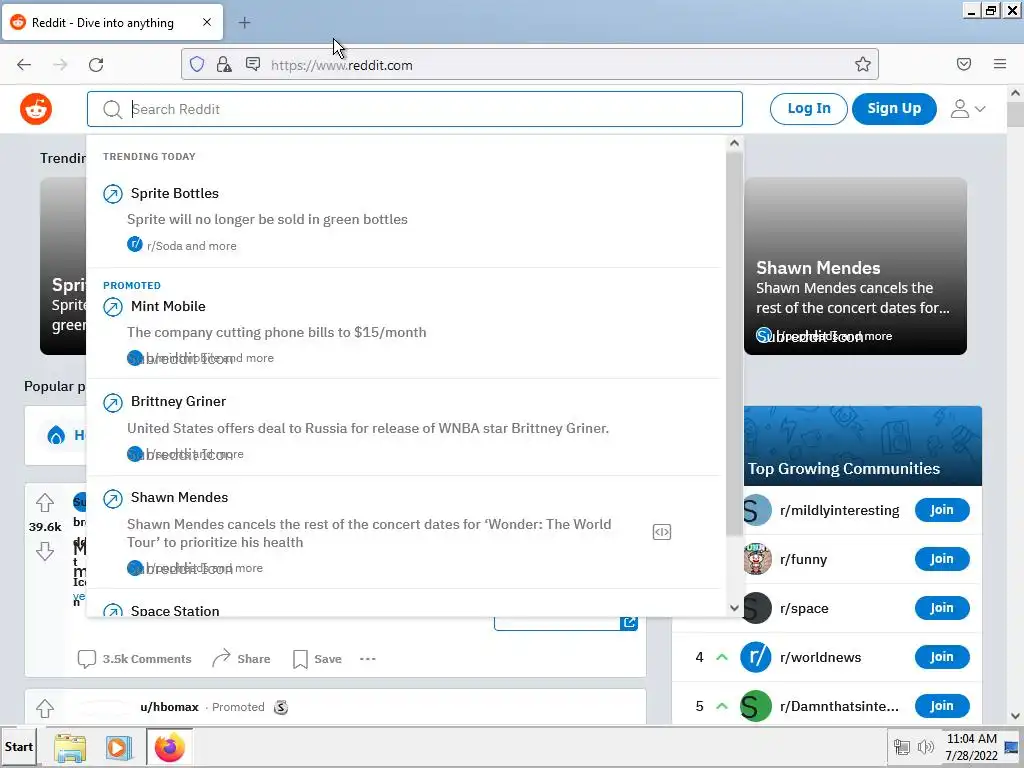Click the volume speaker tray icon
1024x768 pixels.
(925, 747)
